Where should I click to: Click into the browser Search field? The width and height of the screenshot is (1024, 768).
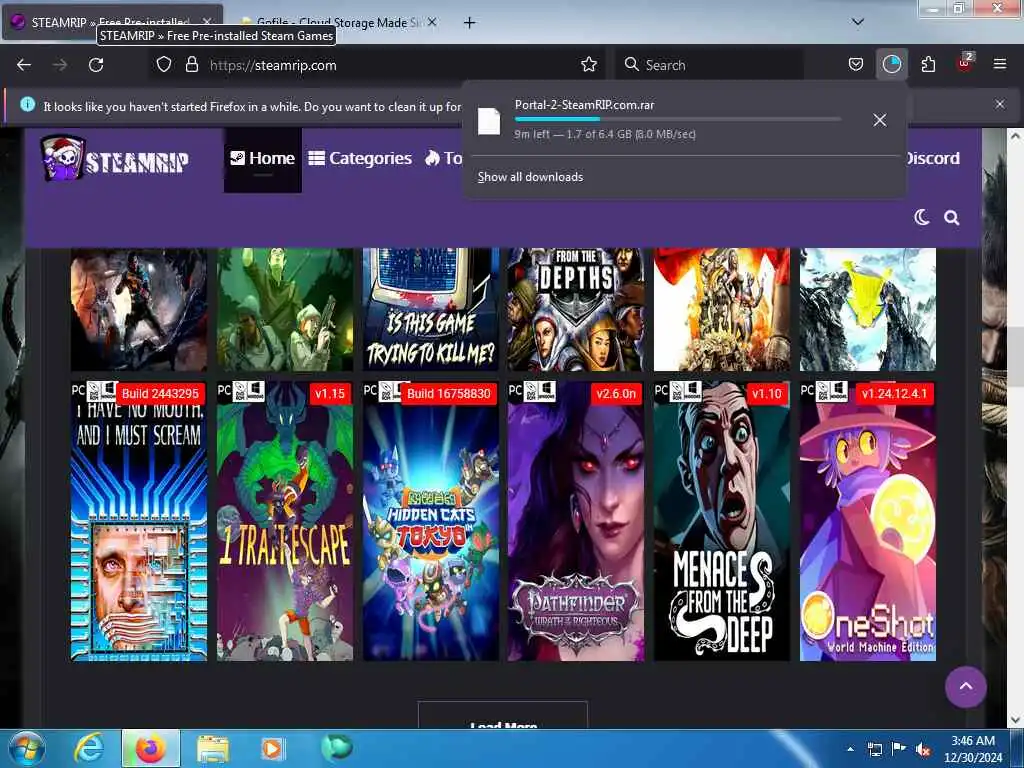[709, 65]
